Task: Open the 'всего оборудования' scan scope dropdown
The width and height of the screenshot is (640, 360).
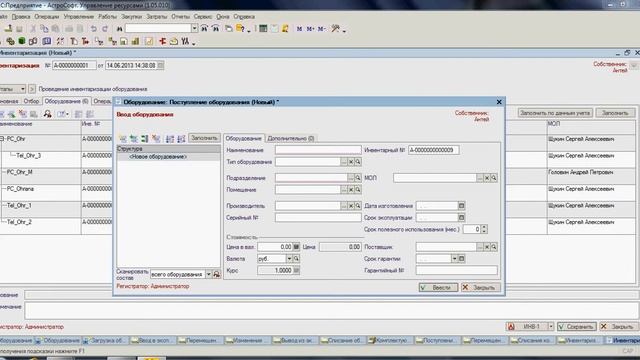Action: (x=209, y=274)
